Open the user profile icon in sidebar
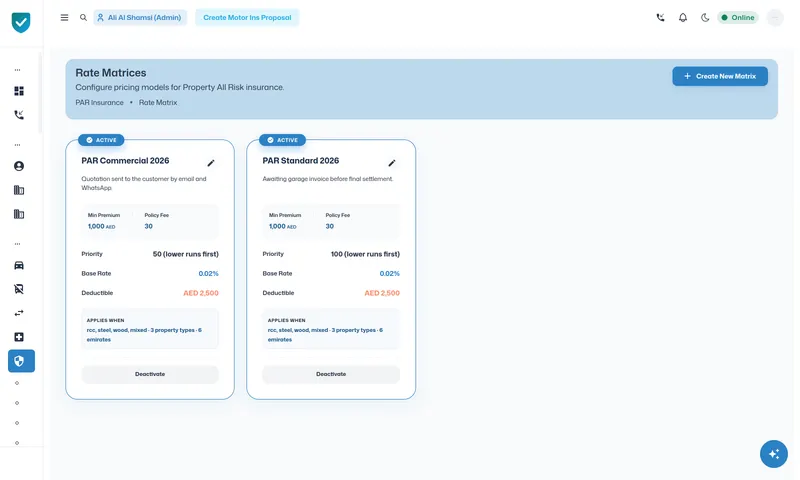 tap(19, 166)
